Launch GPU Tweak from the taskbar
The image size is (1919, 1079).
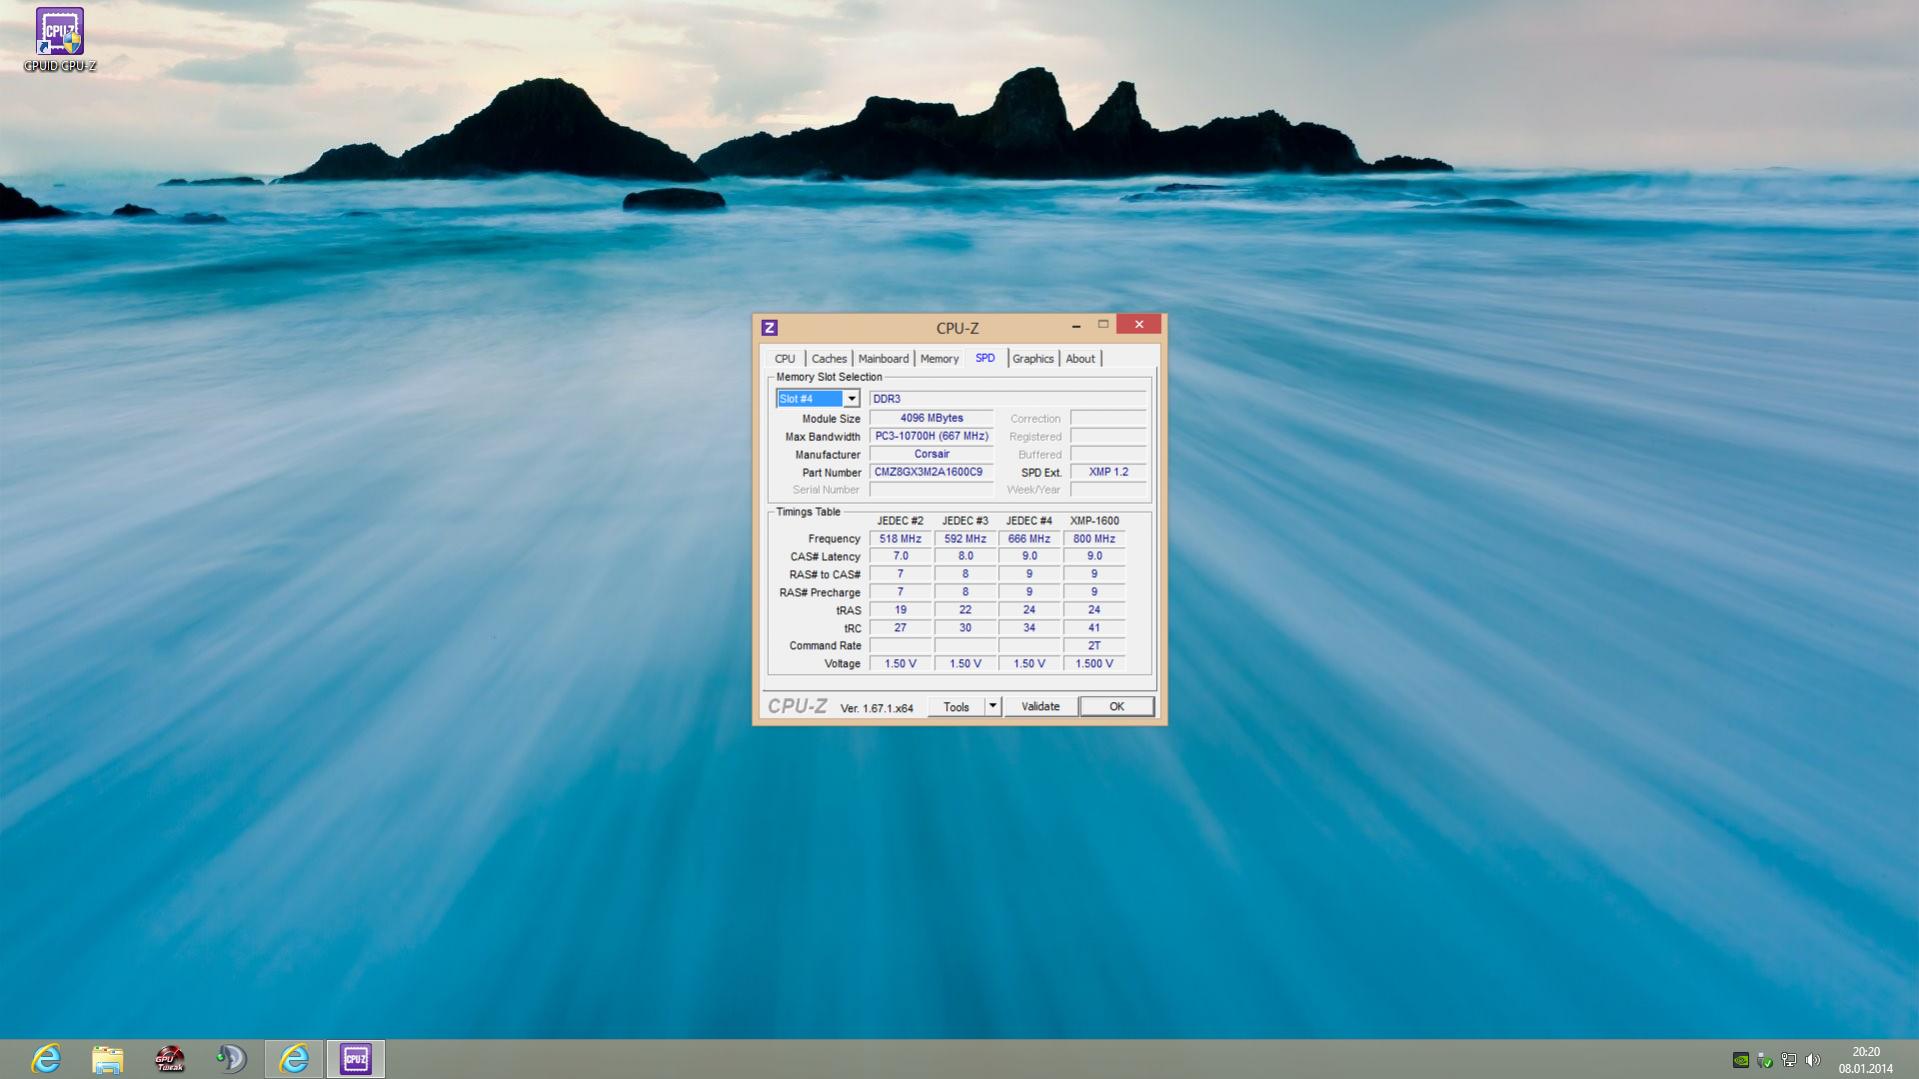point(169,1059)
